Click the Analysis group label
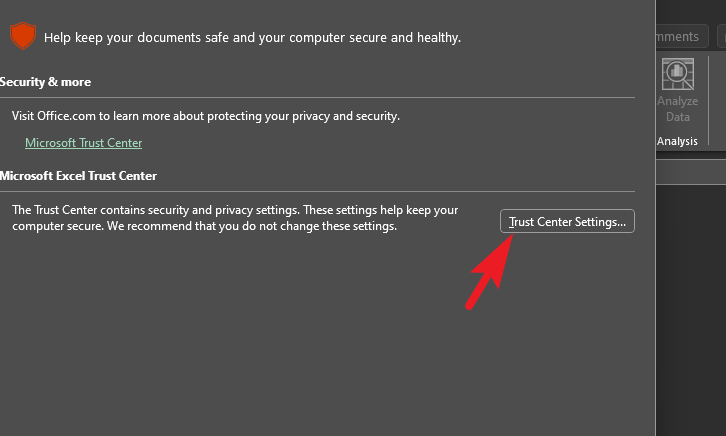This screenshot has height=436, width=726. [x=677, y=141]
